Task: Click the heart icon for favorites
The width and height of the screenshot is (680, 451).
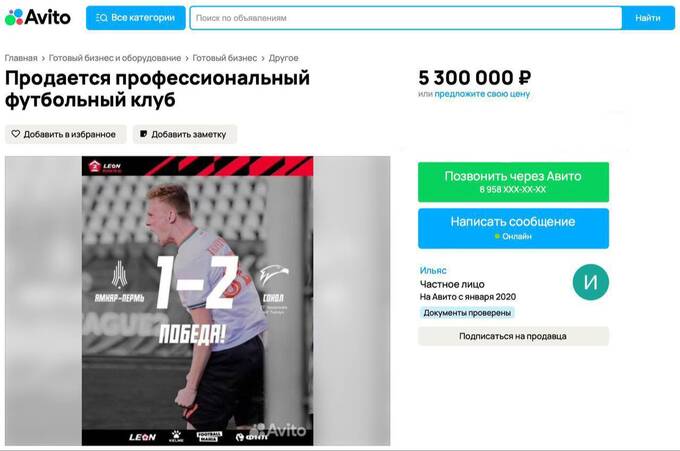Action: coord(16,134)
